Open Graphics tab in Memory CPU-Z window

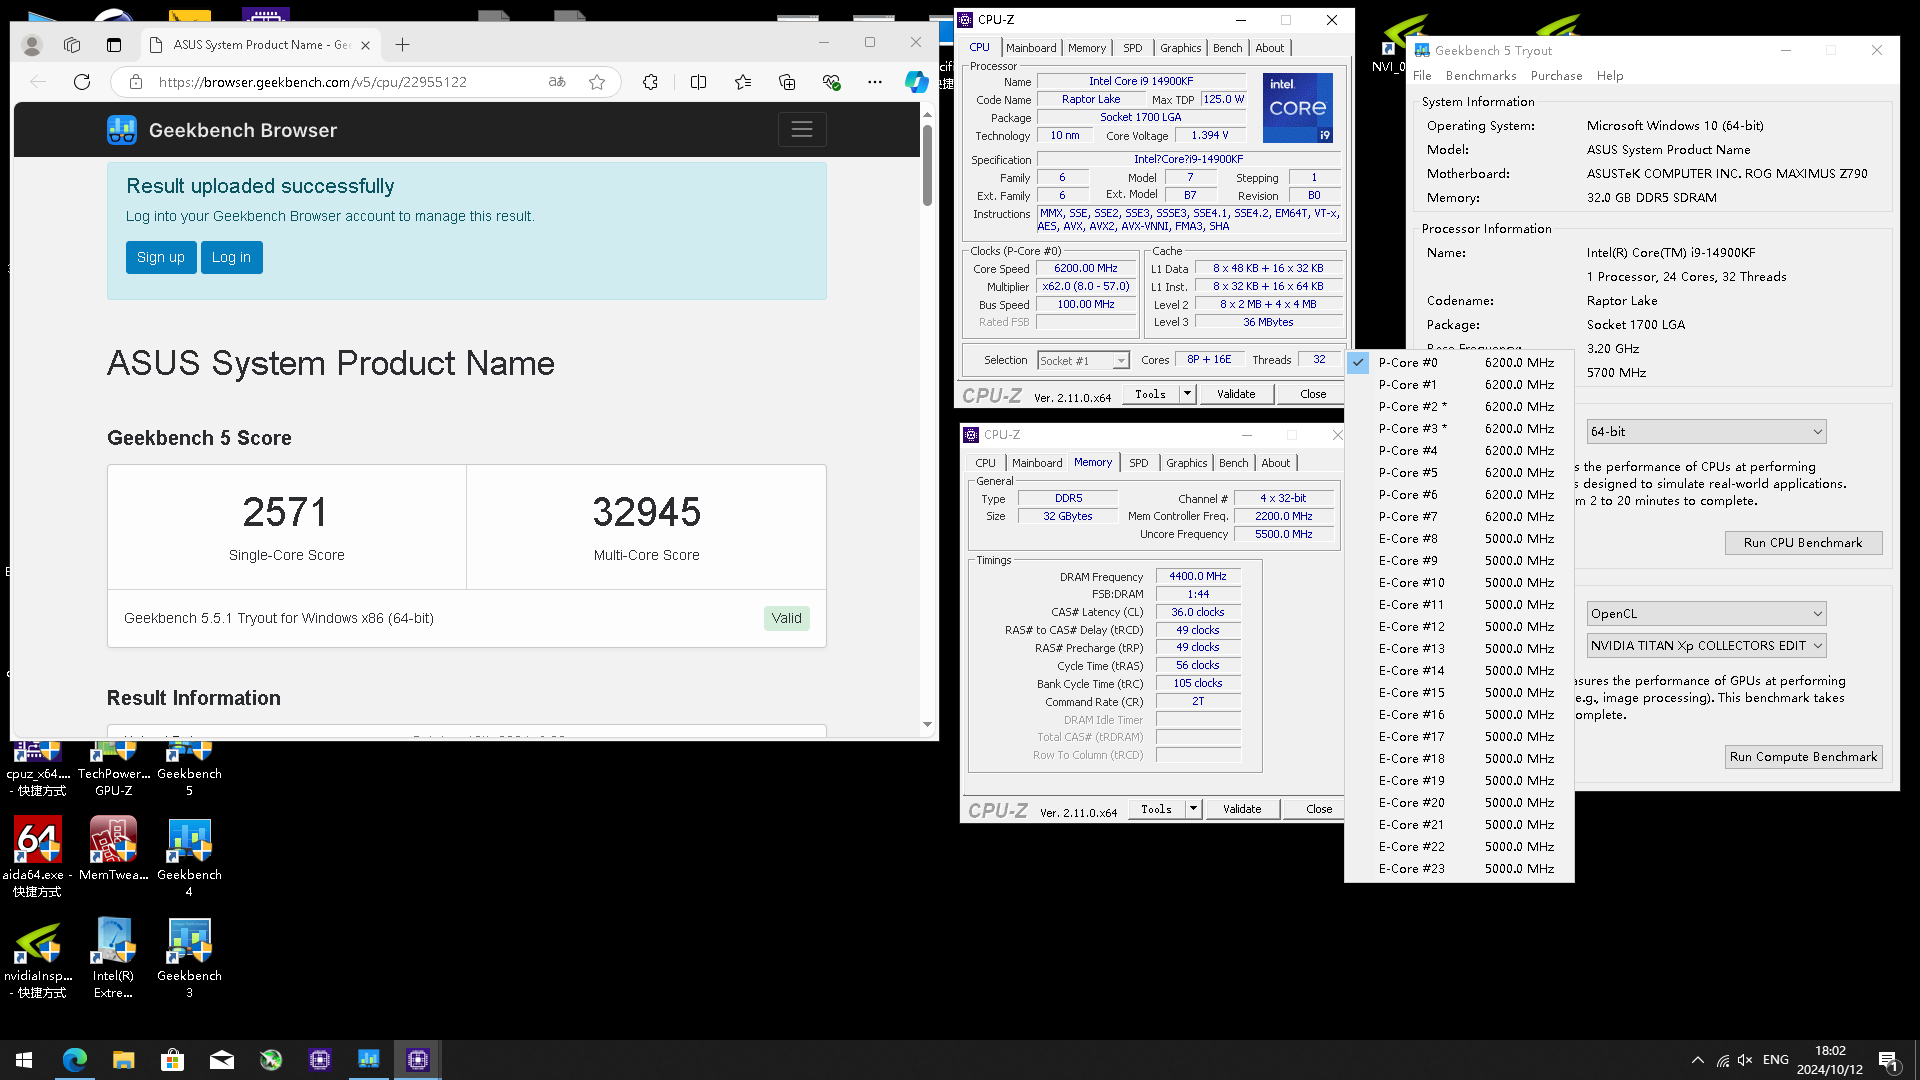[1186, 463]
